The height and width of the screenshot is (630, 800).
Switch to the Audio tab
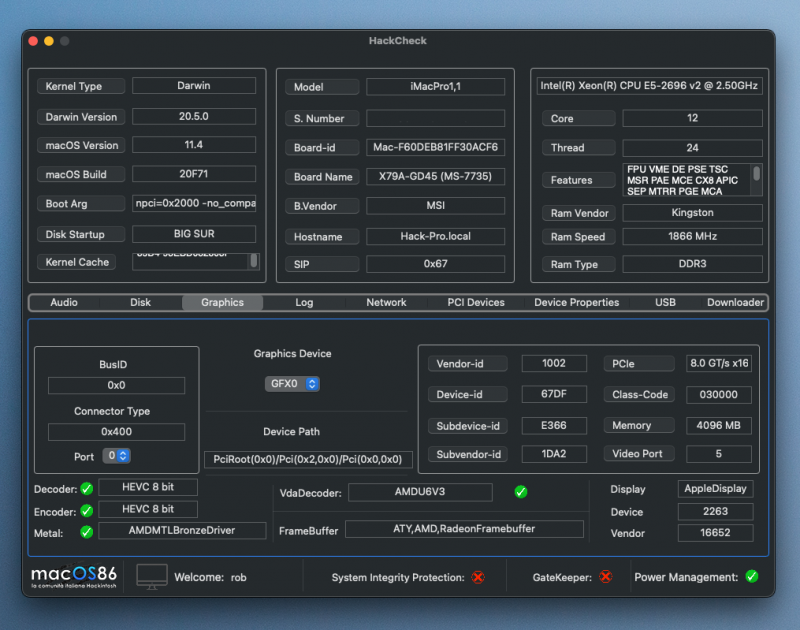tap(64, 302)
